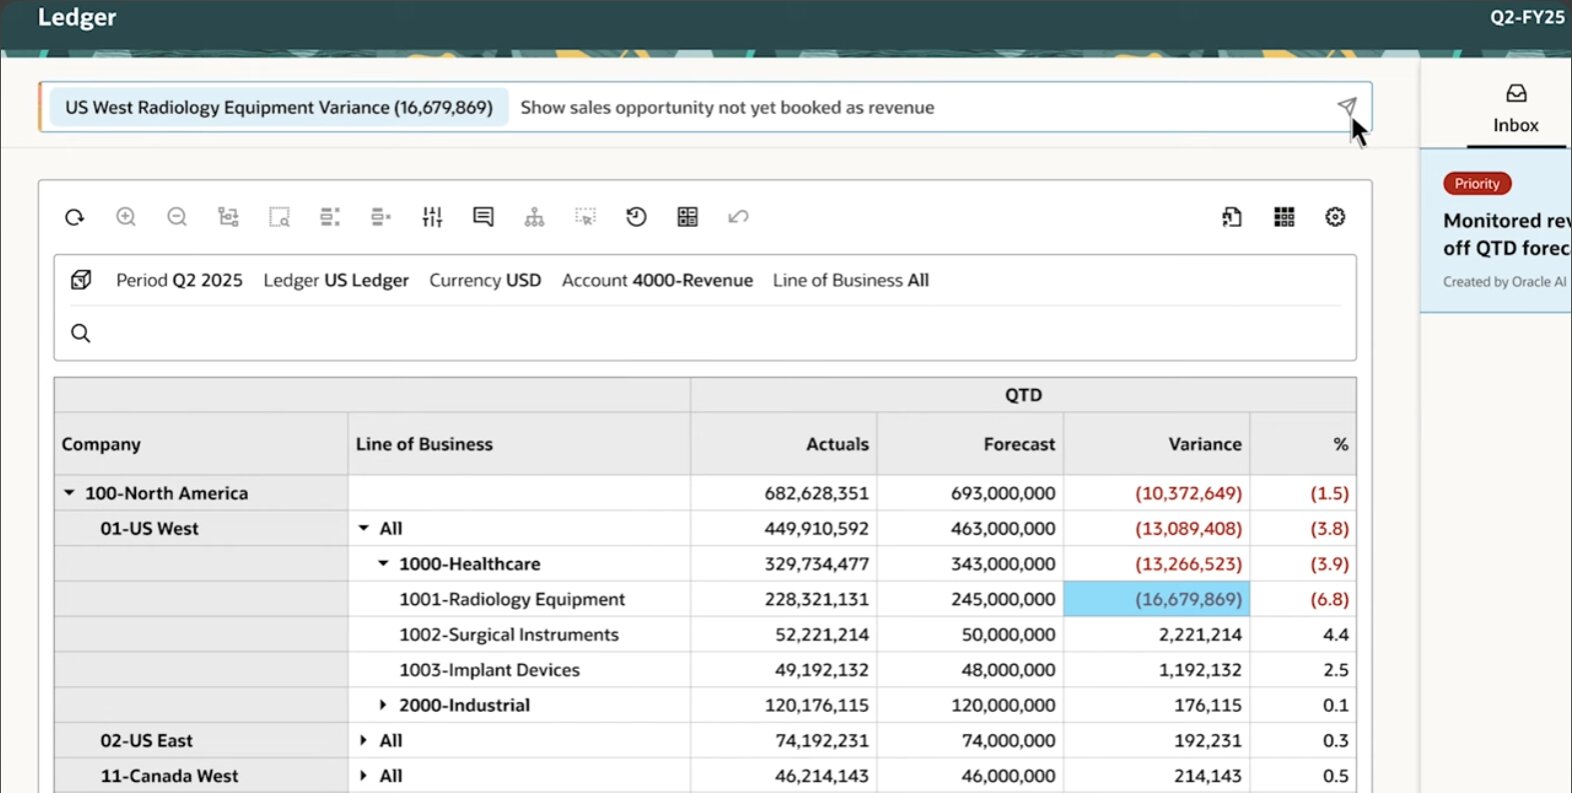
Task: Send the prompt with the paper plane icon
Action: point(1347,107)
